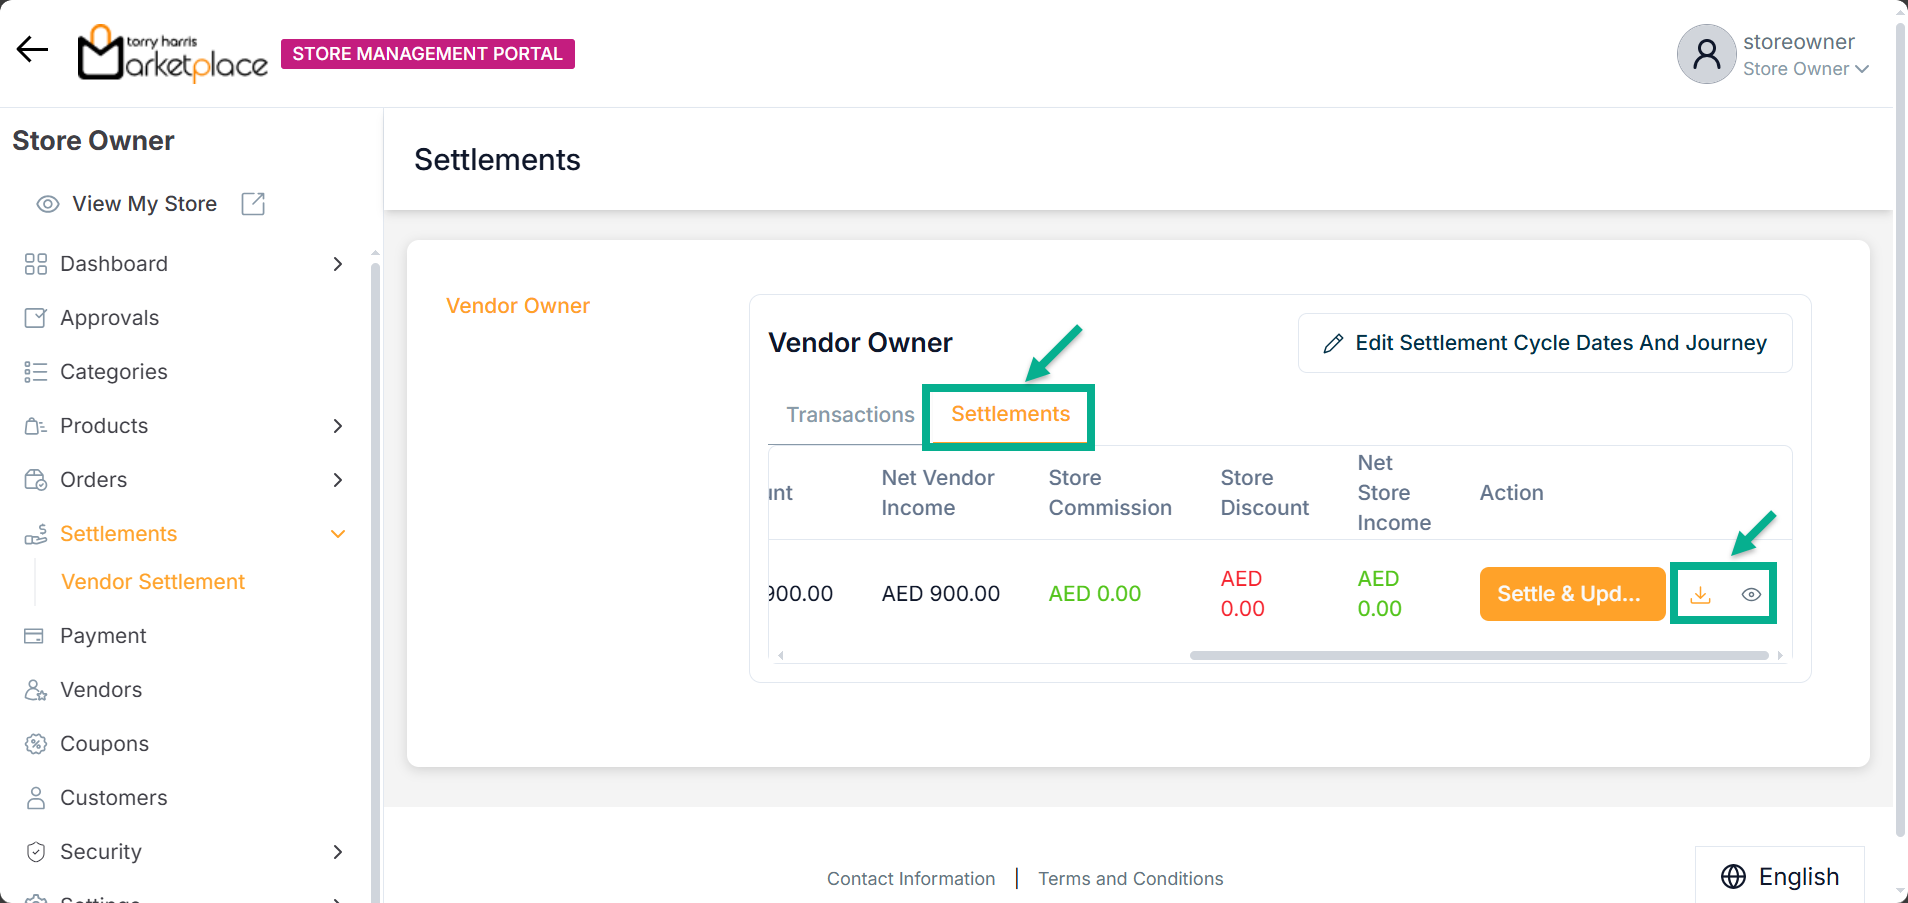
Task: Switch to the Transactions tab
Action: click(850, 415)
